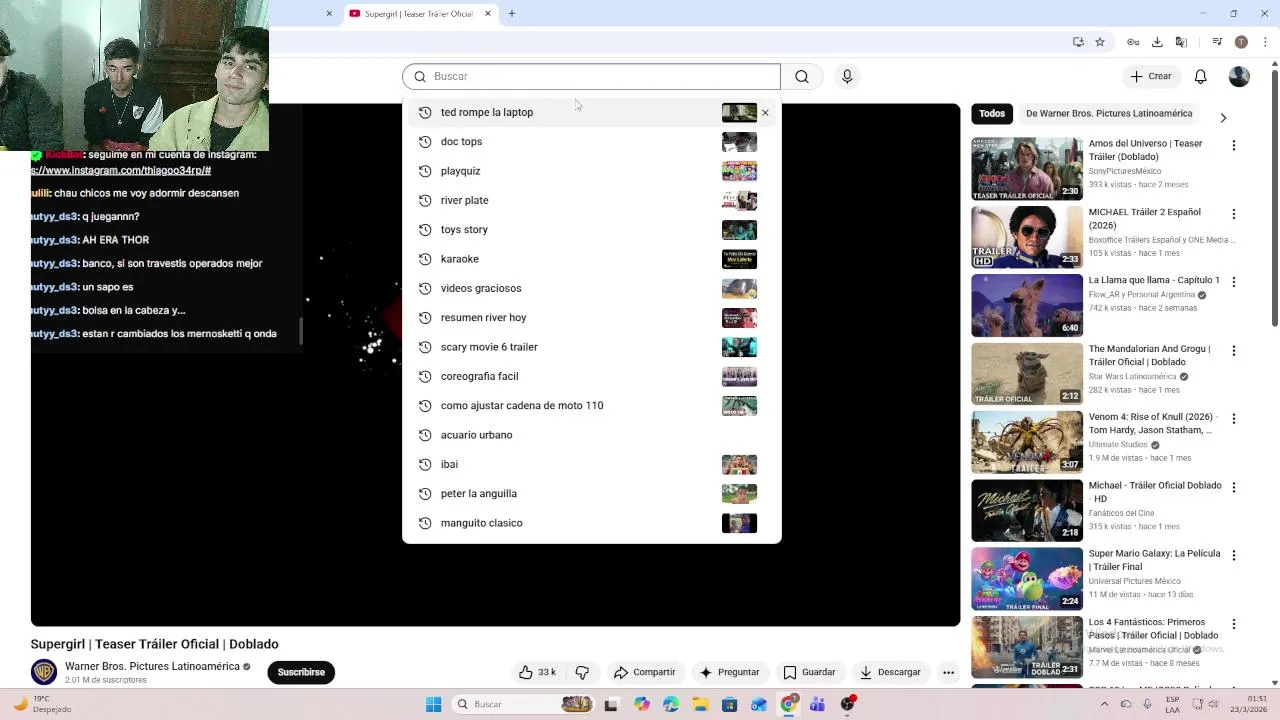Open File Explorer from the taskbar
Viewport: 1280px width, 720px height.
point(700,704)
